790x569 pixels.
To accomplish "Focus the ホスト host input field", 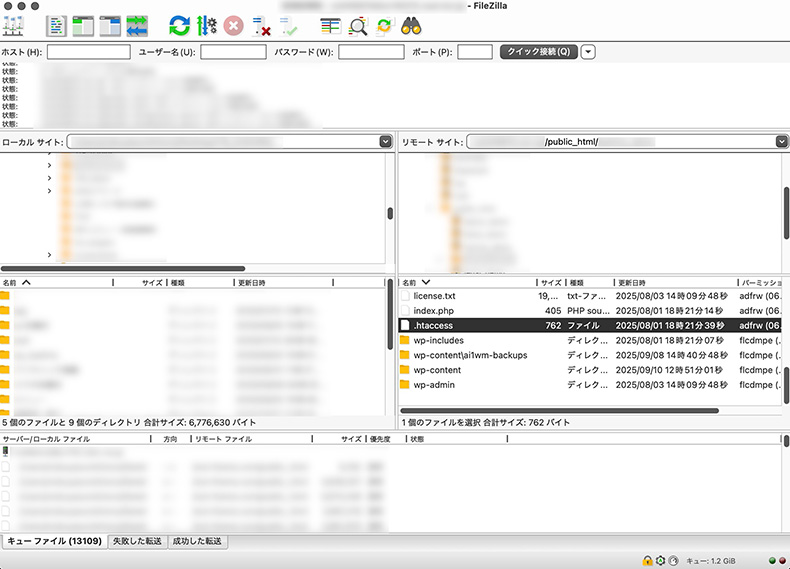I will pos(89,52).
